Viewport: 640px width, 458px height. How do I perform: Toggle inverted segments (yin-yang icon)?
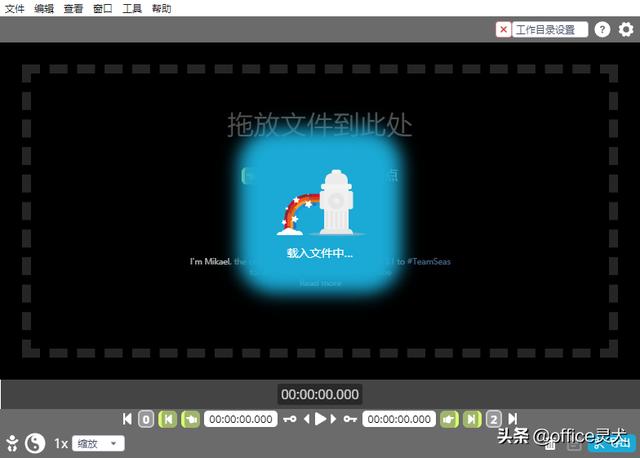pyautogui.click(x=35, y=443)
